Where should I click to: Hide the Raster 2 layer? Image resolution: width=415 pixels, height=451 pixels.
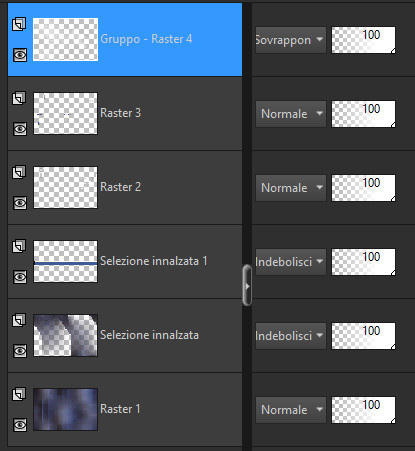tap(20, 203)
